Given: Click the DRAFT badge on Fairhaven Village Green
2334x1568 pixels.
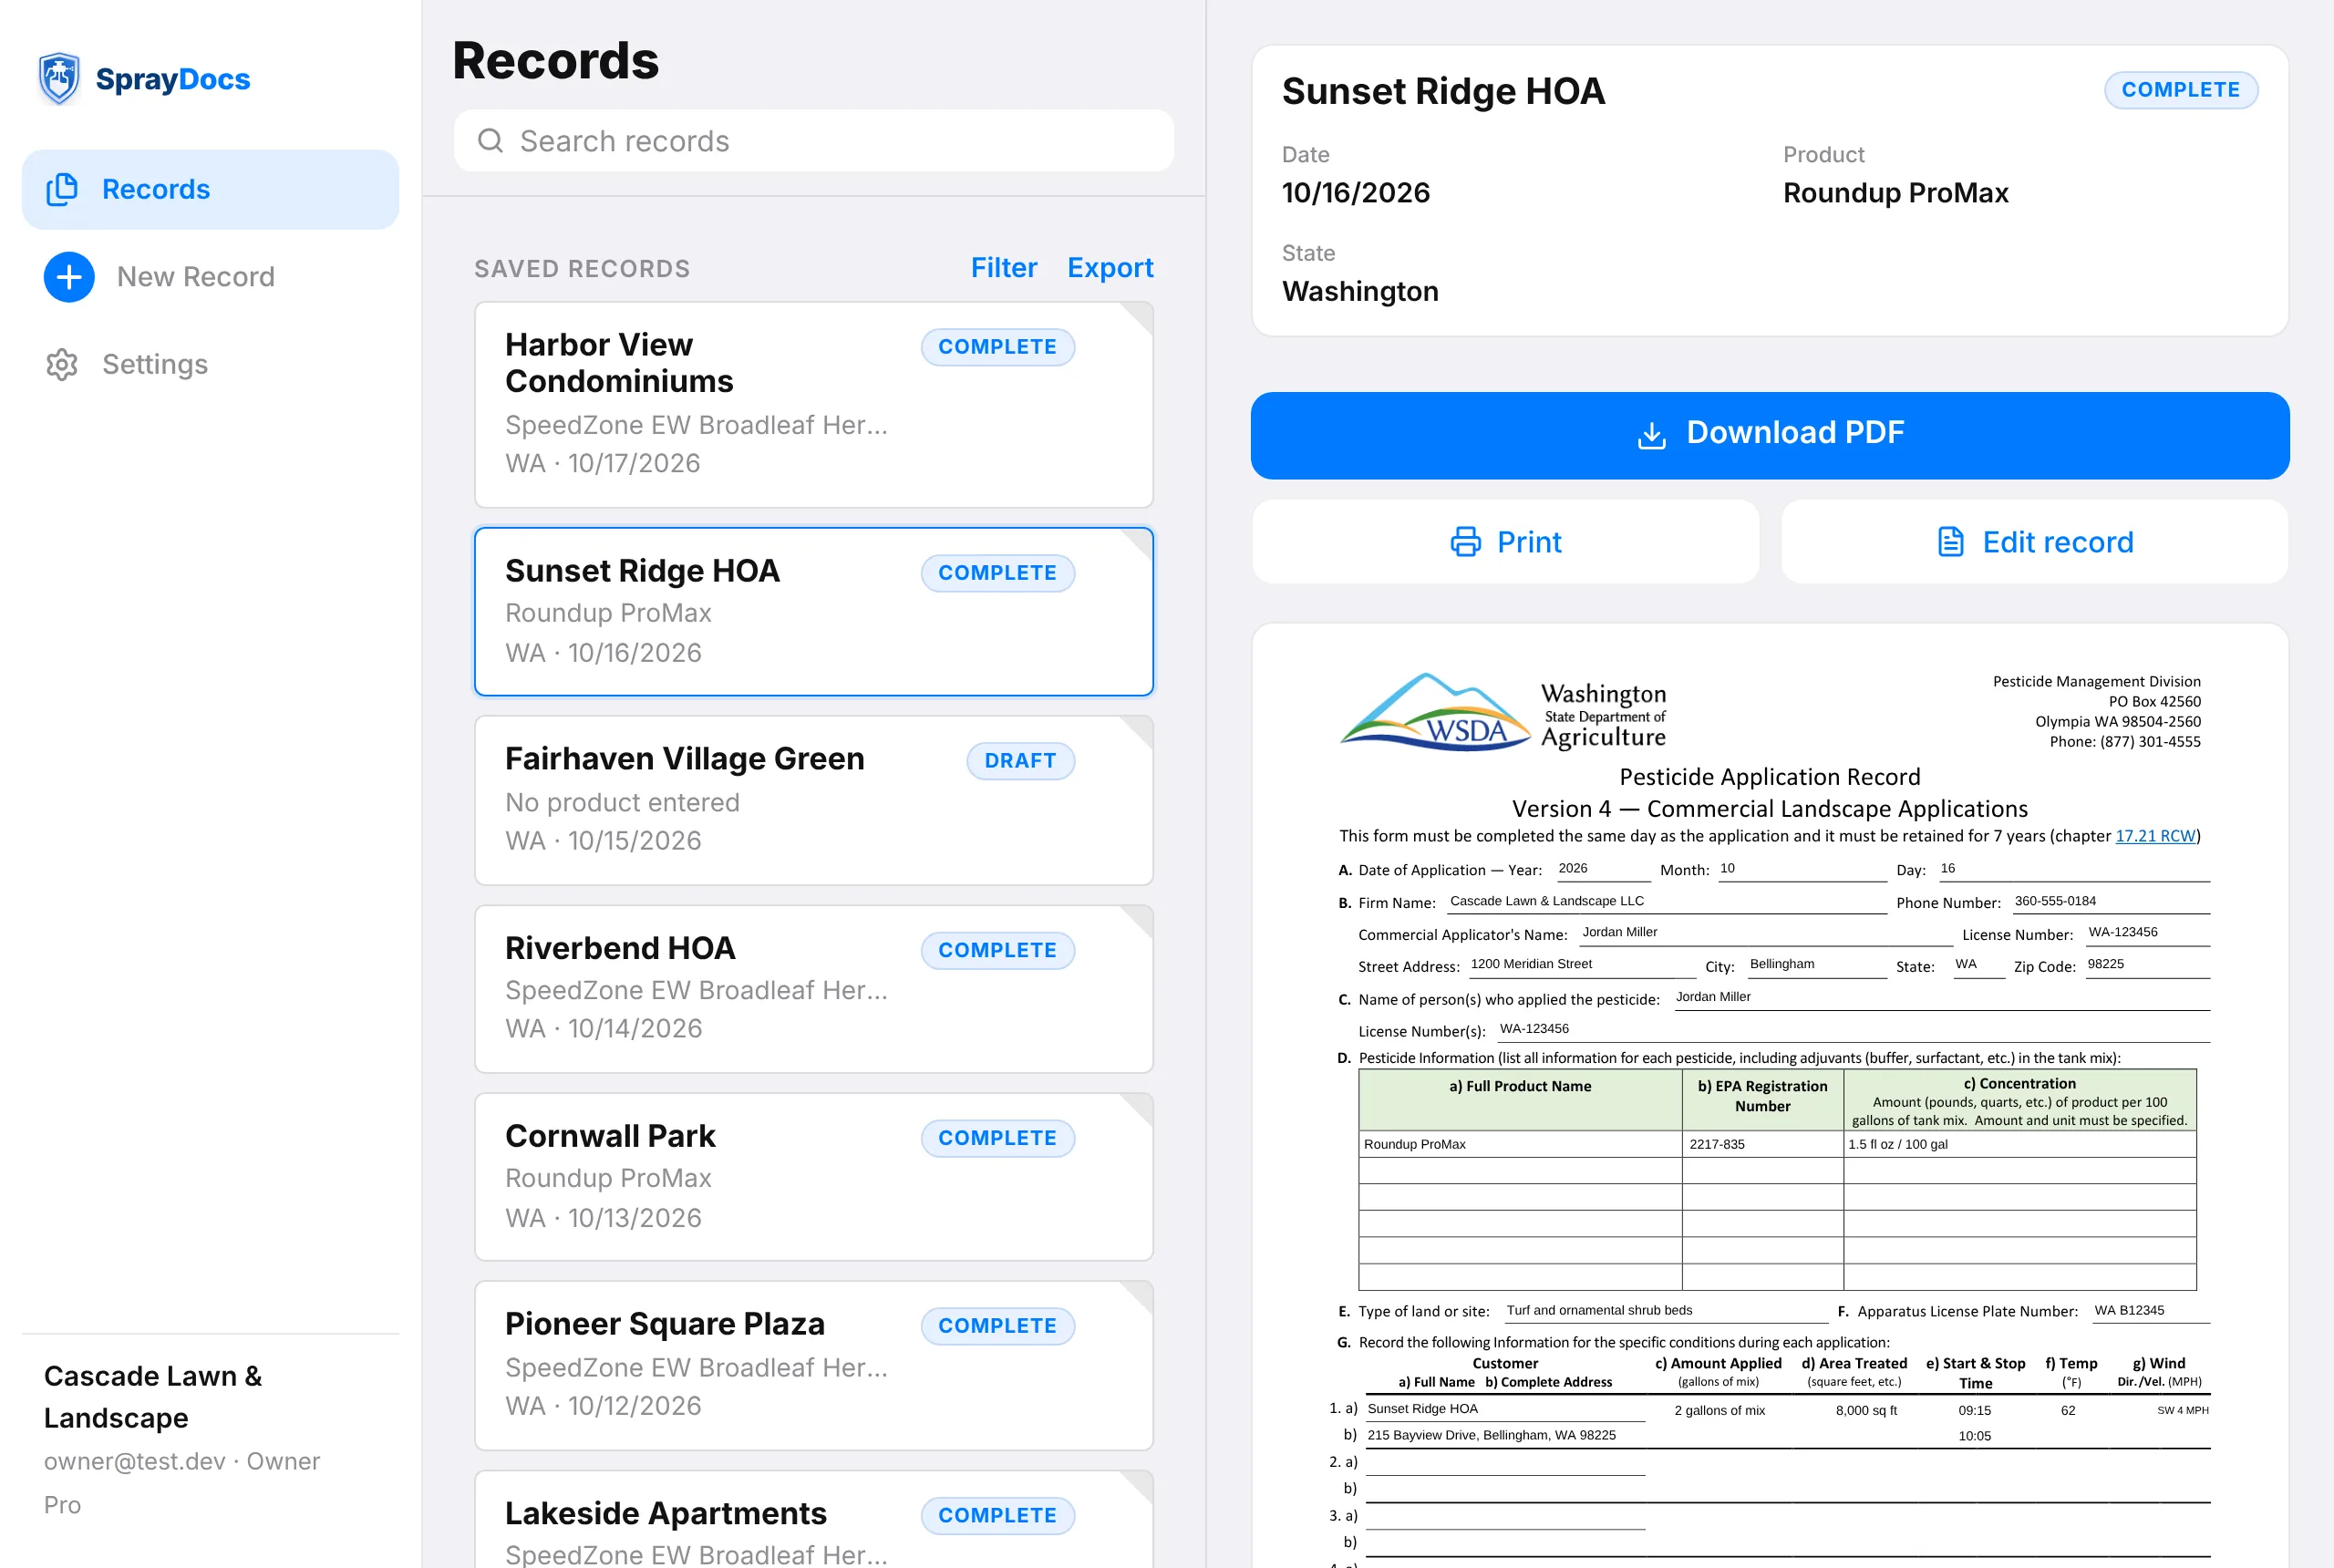Looking at the screenshot, I should pos(1020,761).
